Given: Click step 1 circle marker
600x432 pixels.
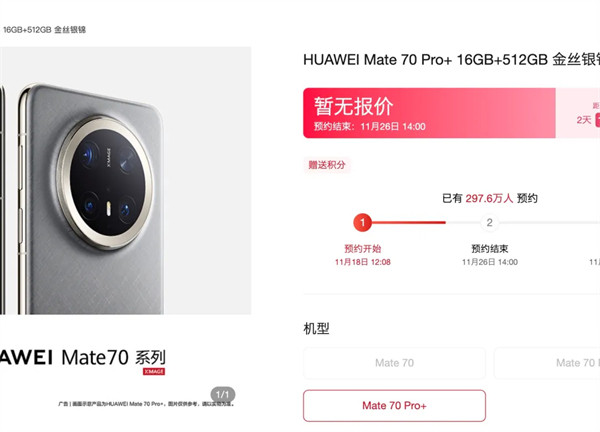Looking at the screenshot, I should point(362,222).
